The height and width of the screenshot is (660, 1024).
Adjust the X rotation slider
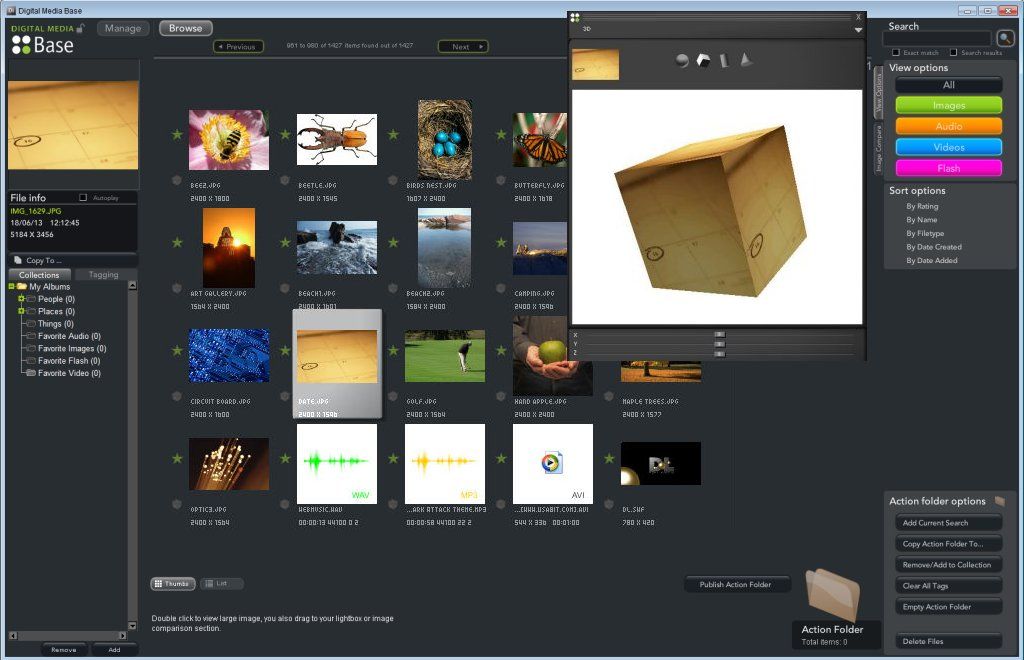tap(719, 335)
